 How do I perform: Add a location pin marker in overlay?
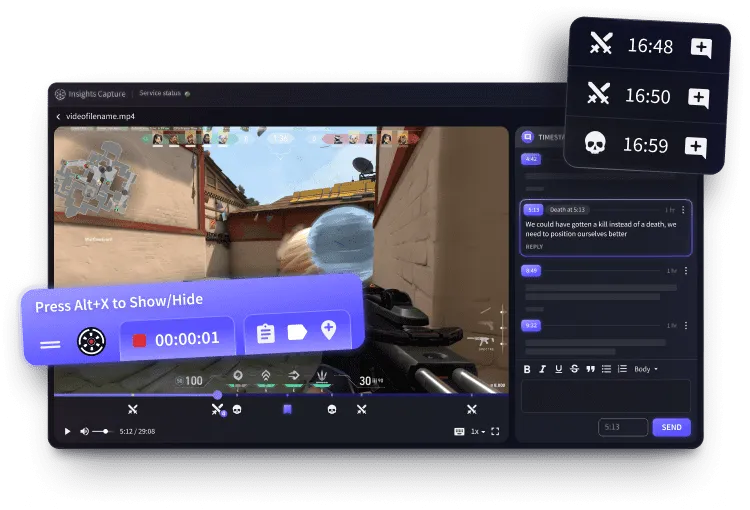pos(328,330)
